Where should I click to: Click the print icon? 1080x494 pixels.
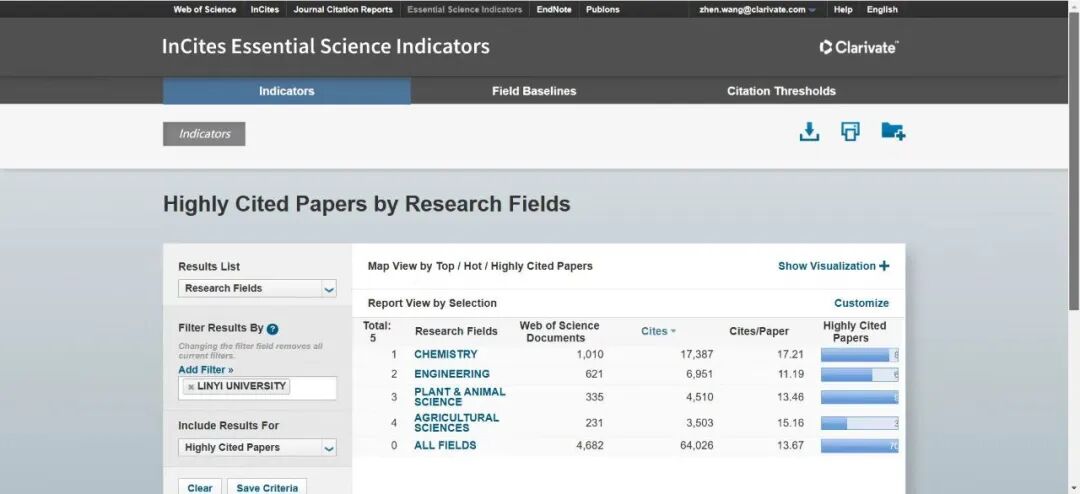(851, 131)
